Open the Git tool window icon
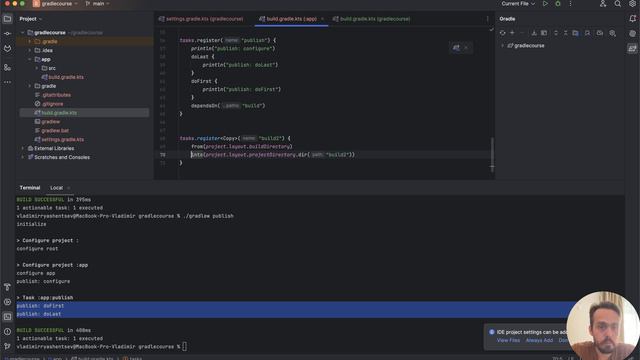The width and height of the screenshot is (640, 360). click(7, 346)
